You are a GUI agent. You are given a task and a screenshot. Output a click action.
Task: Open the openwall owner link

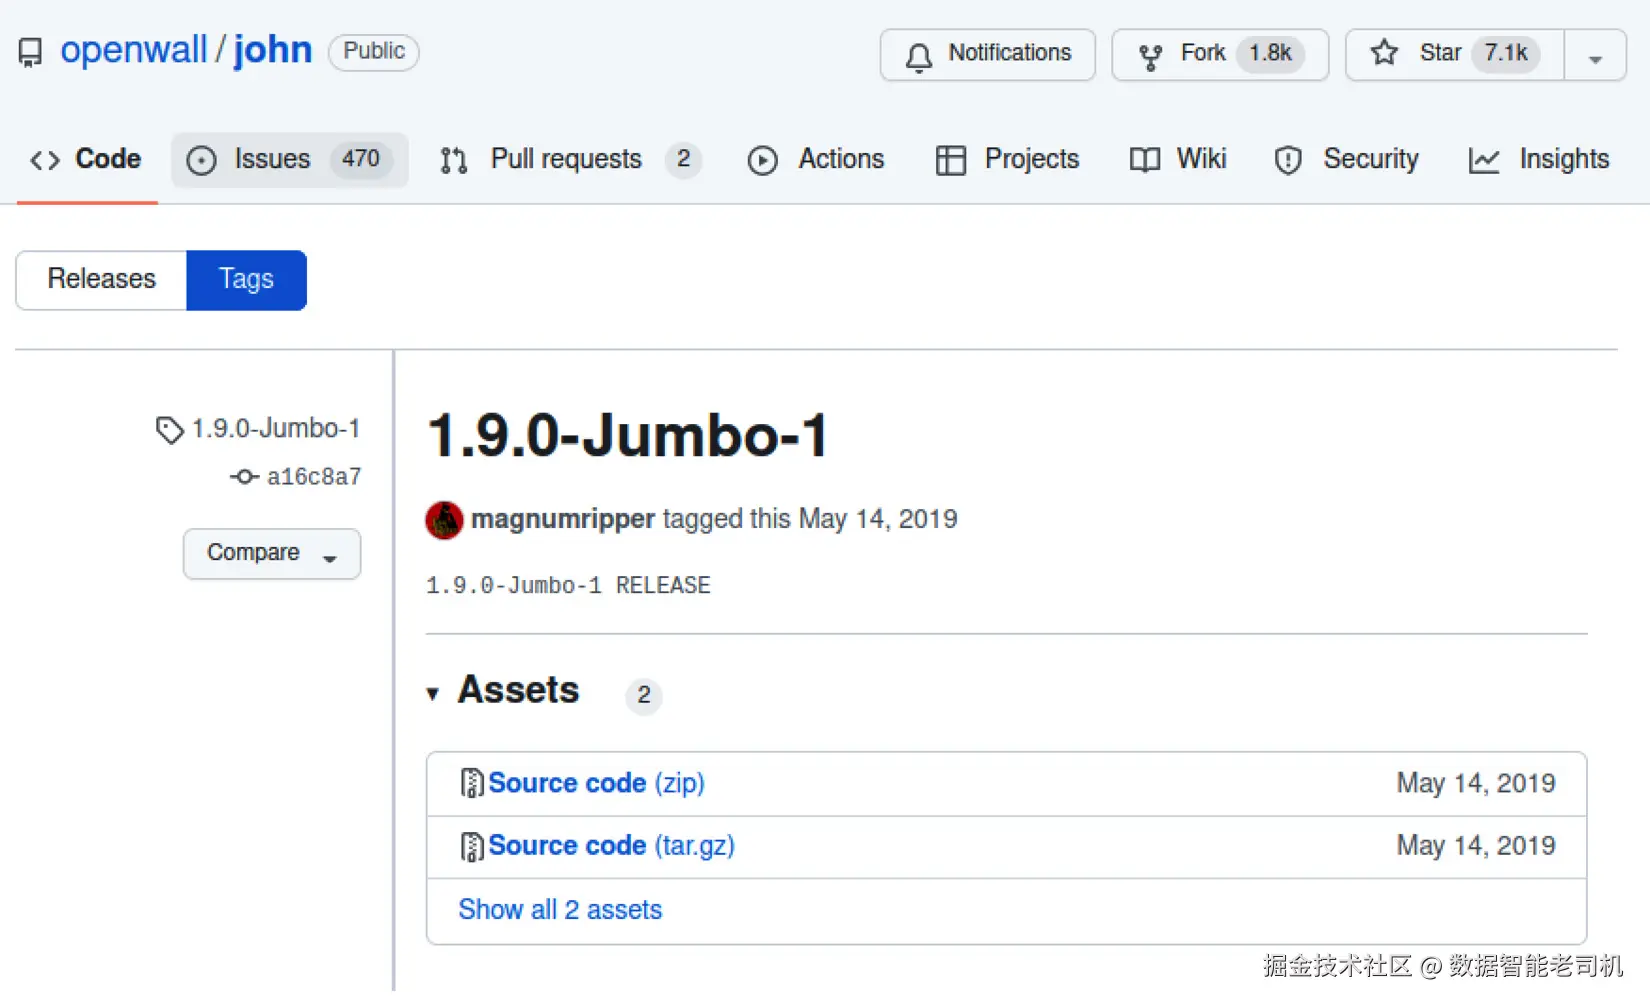coord(133,50)
